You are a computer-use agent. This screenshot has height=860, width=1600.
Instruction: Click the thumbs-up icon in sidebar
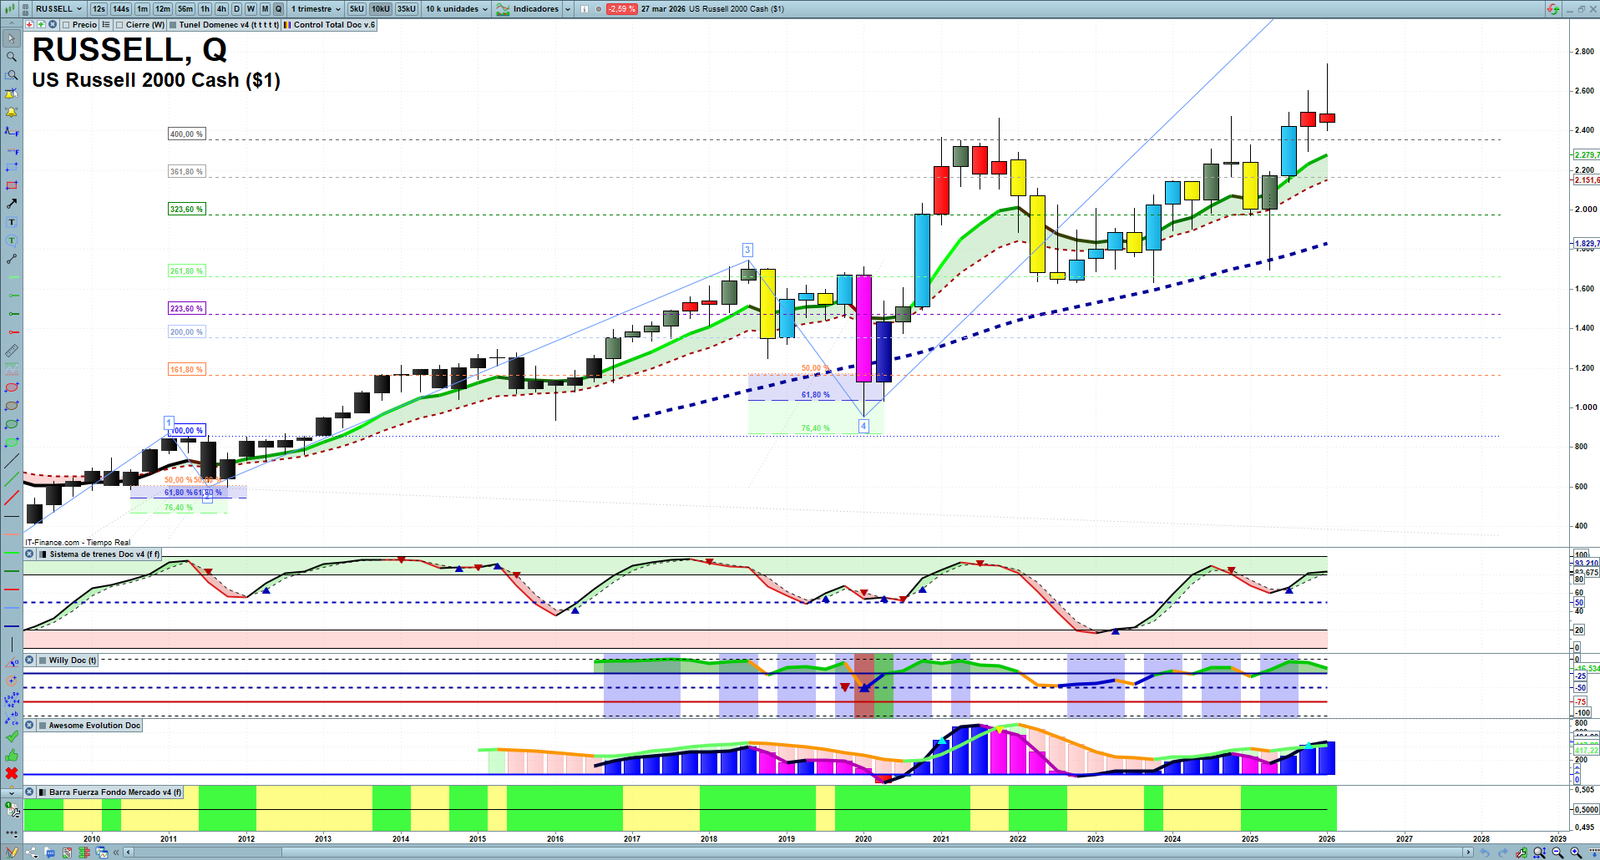(12, 755)
